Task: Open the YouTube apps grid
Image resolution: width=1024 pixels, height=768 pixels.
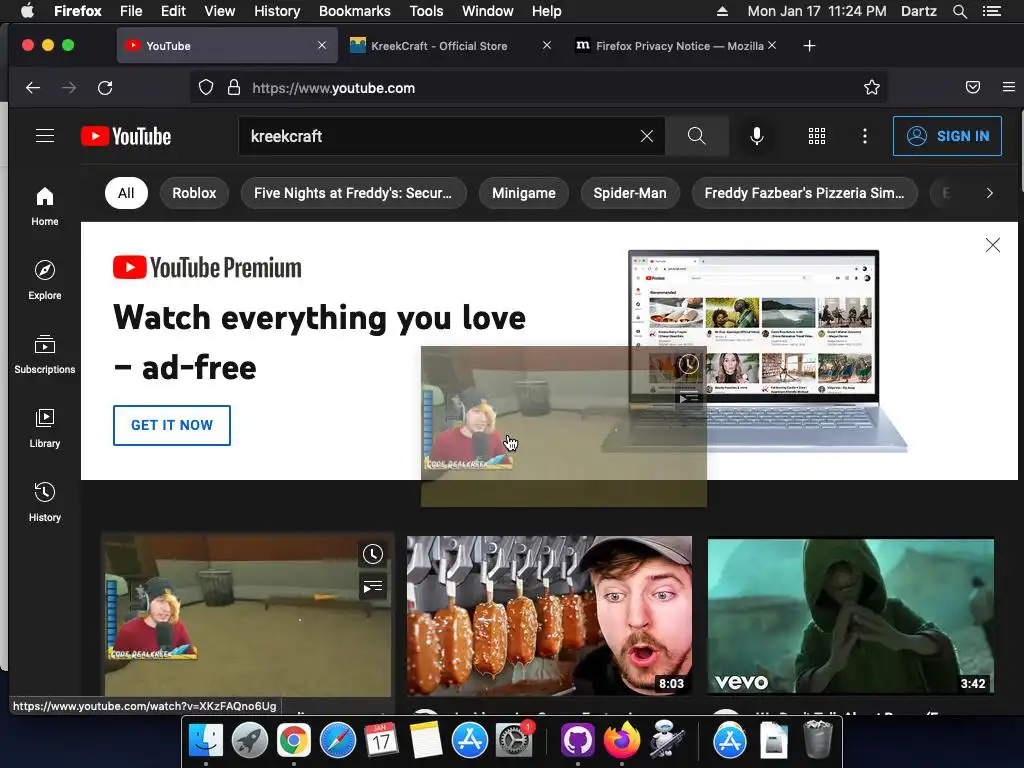Action: pyautogui.click(x=816, y=136)
